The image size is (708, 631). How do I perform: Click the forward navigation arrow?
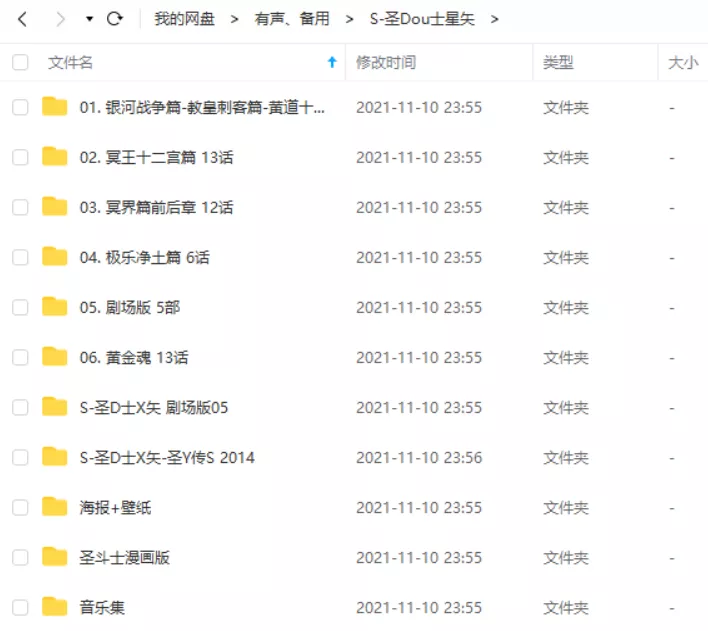point(60,19)
